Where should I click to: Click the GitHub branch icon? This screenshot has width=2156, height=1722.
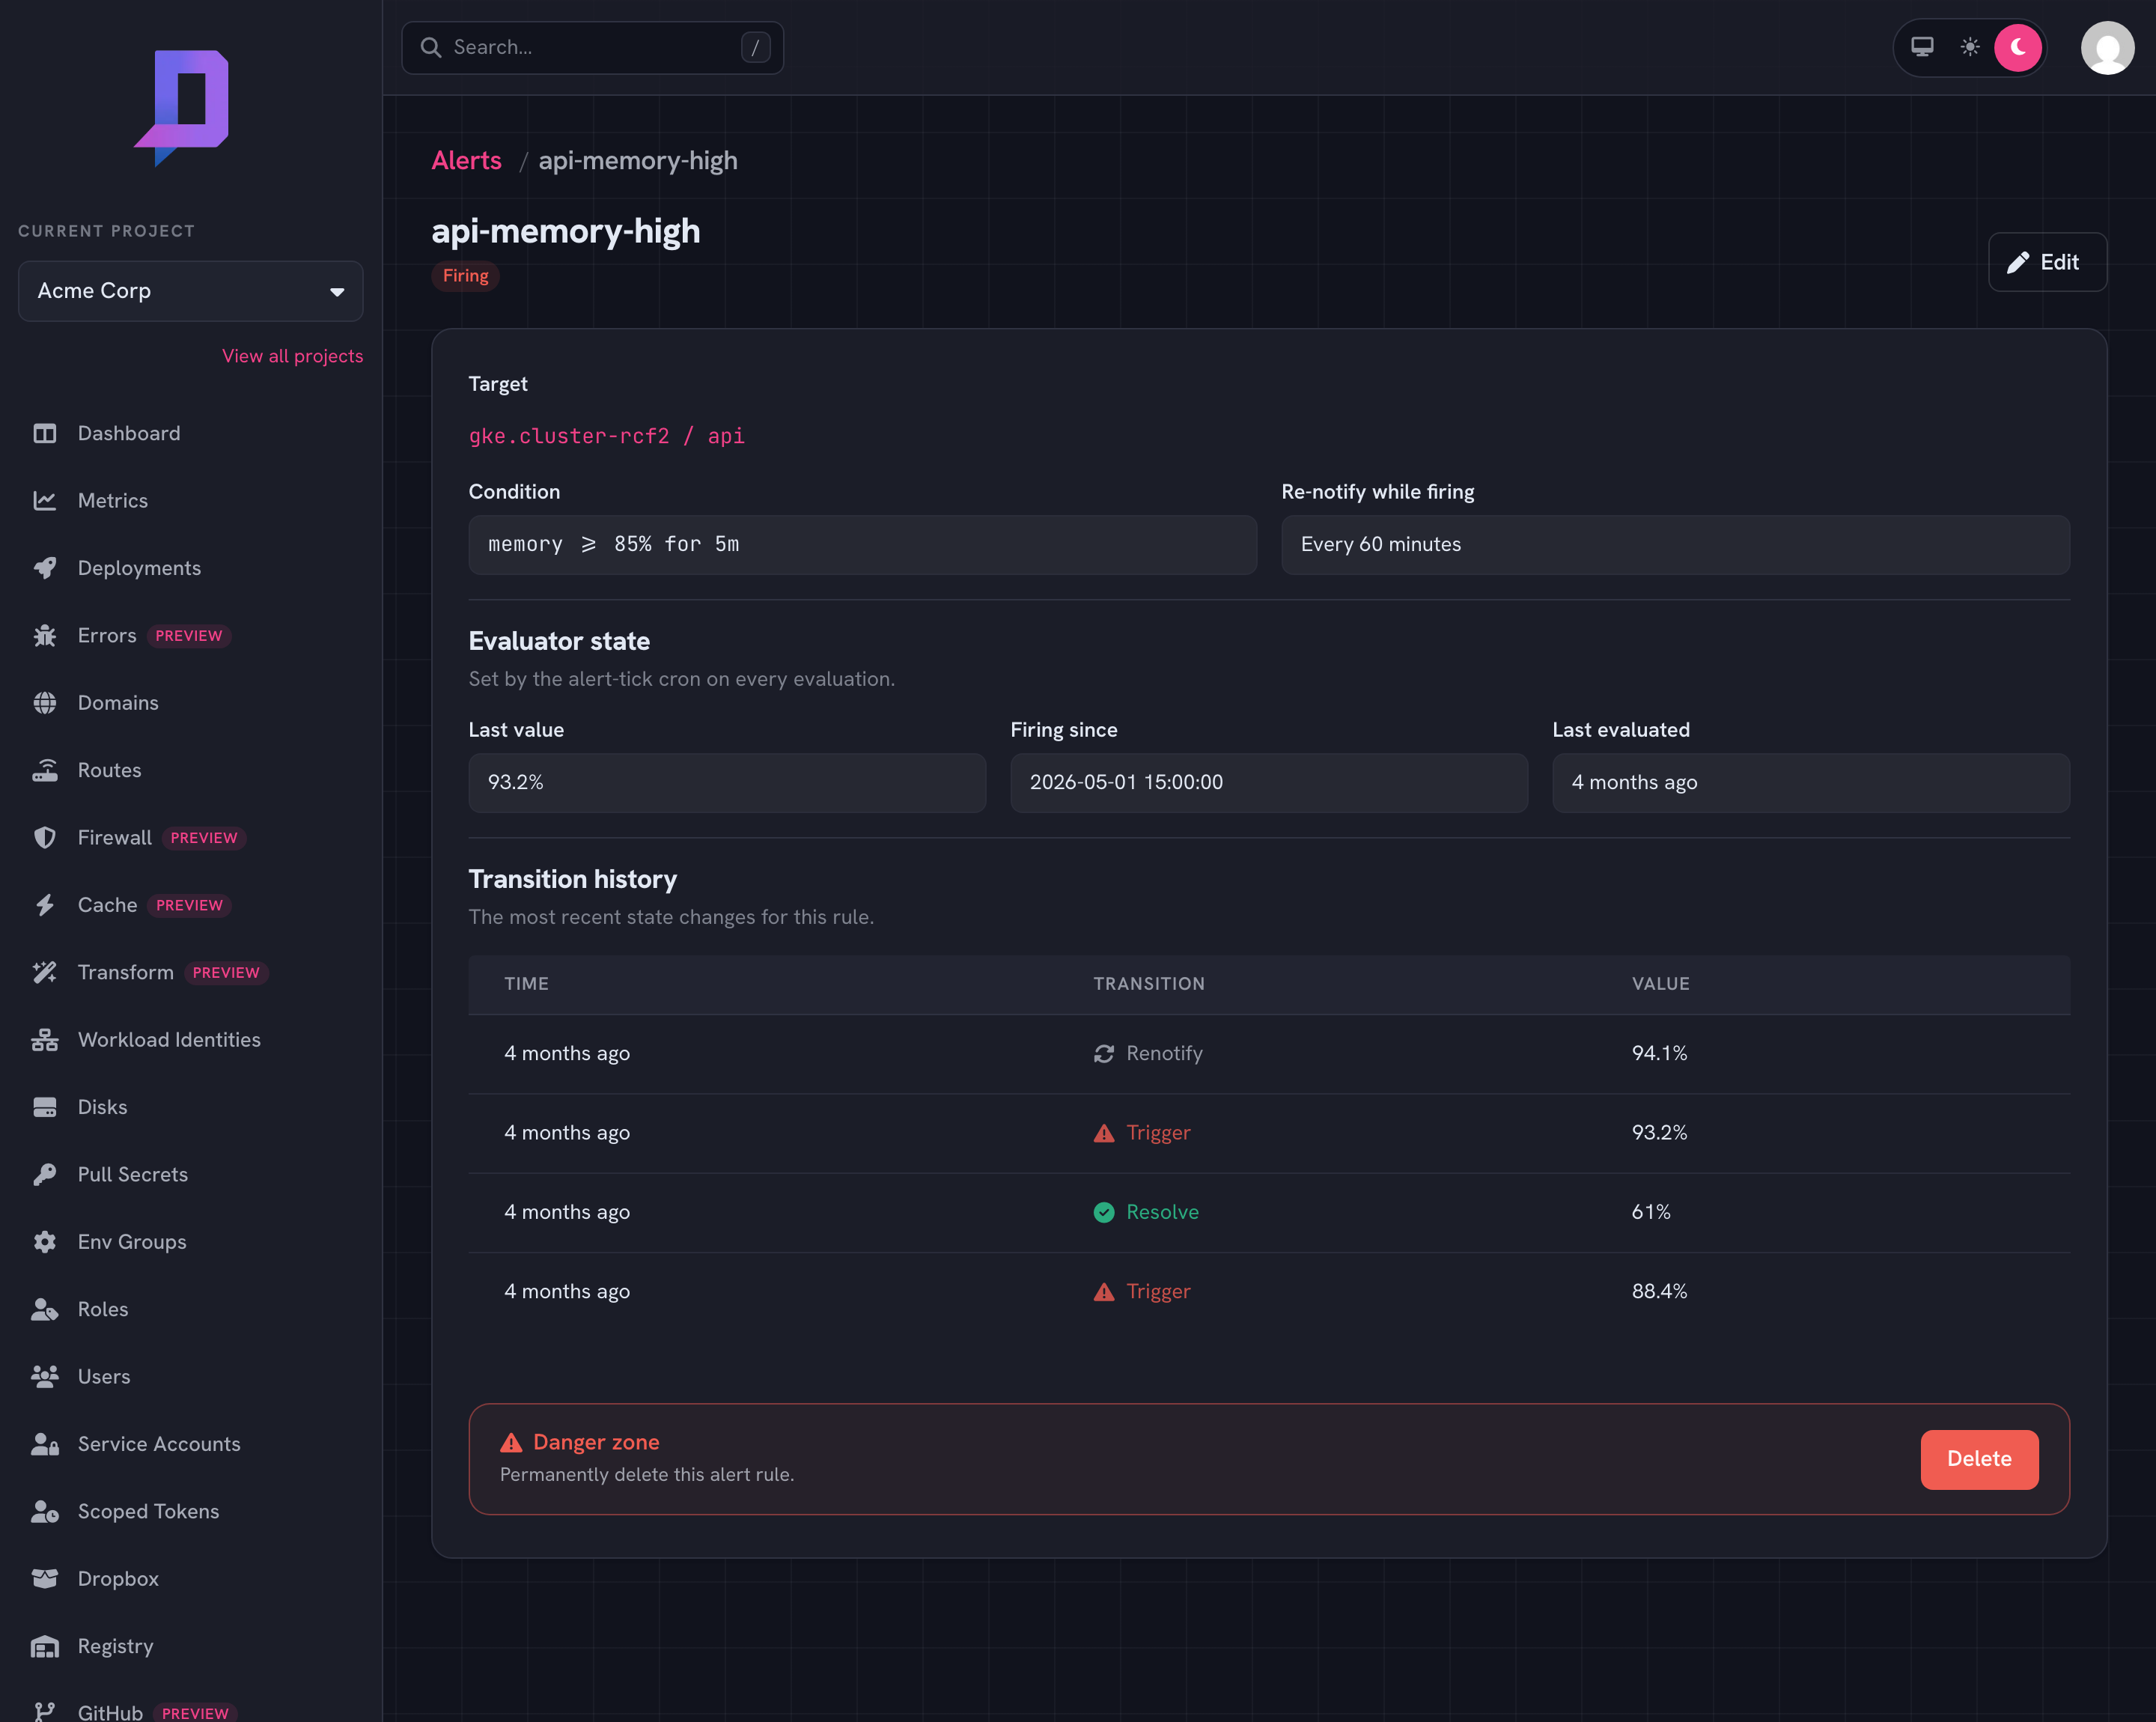(x=45, y=1712)
